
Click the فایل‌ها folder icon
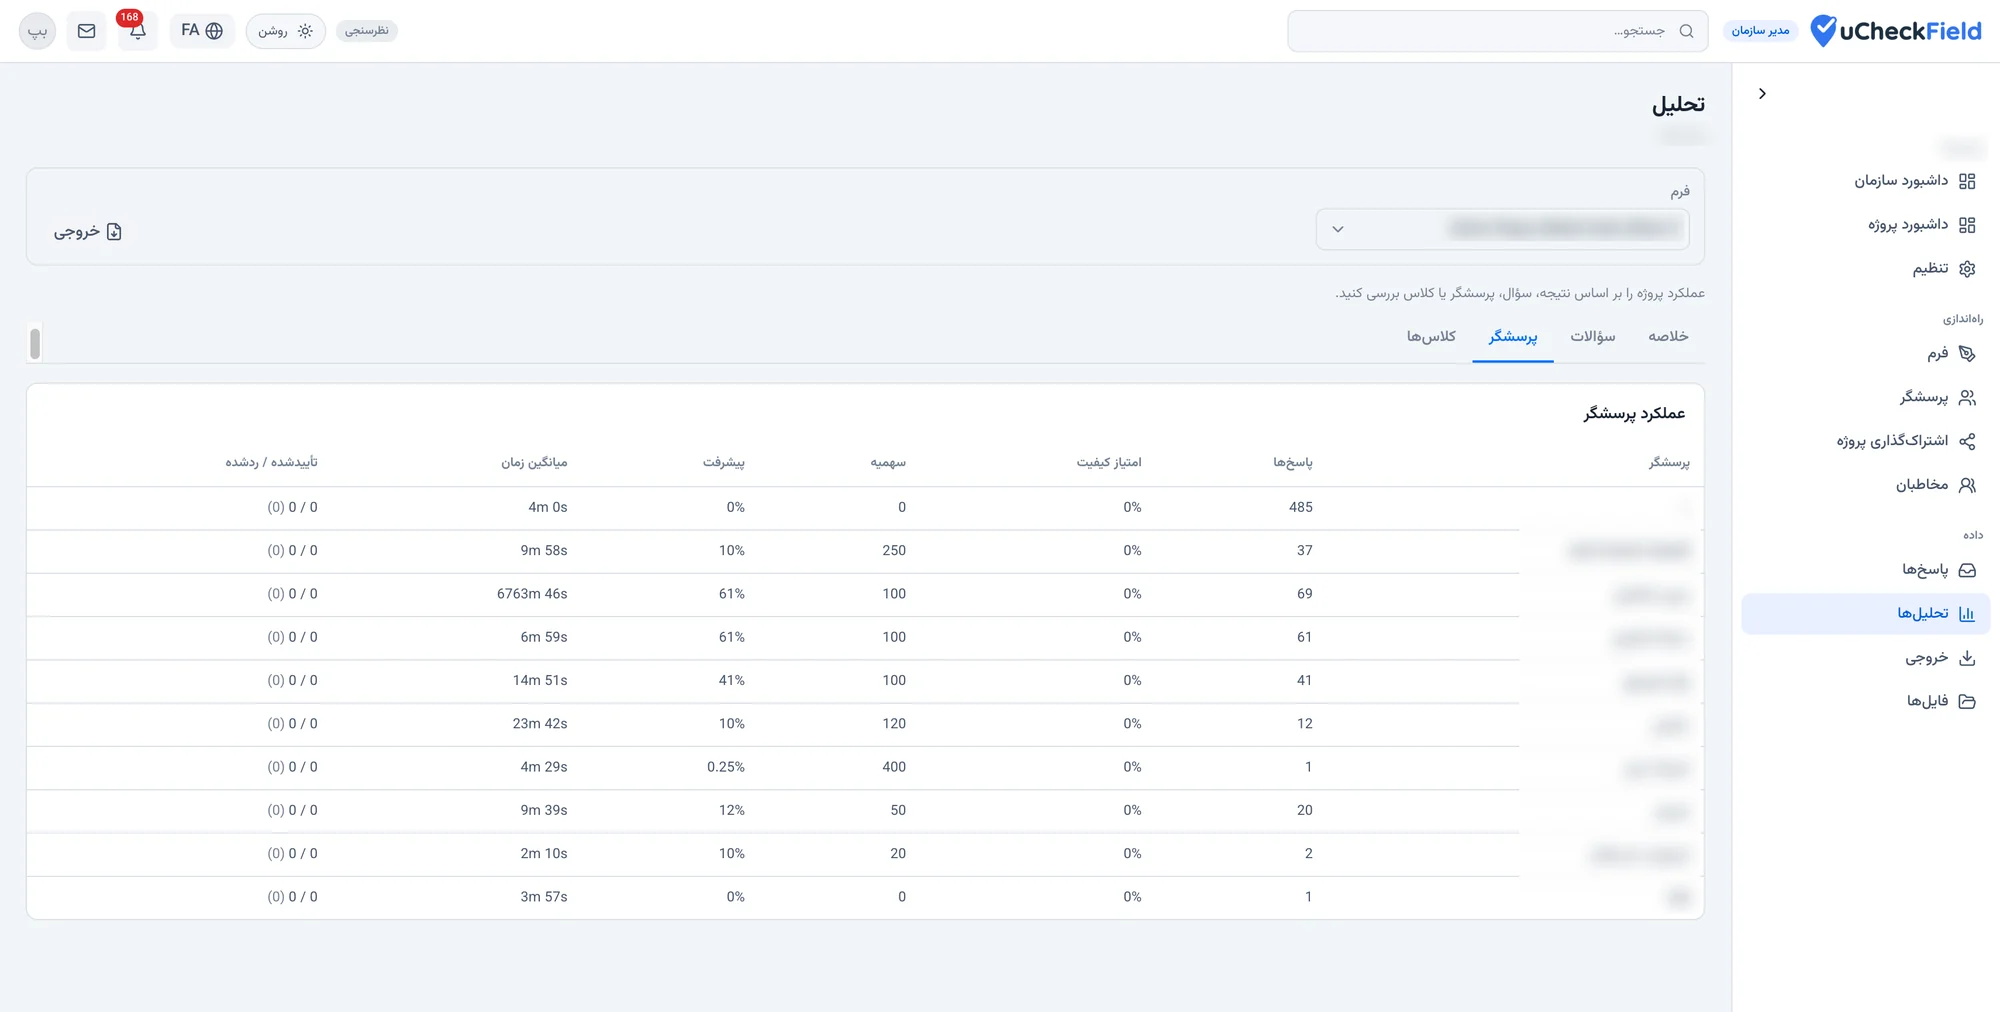point(1967,701)
